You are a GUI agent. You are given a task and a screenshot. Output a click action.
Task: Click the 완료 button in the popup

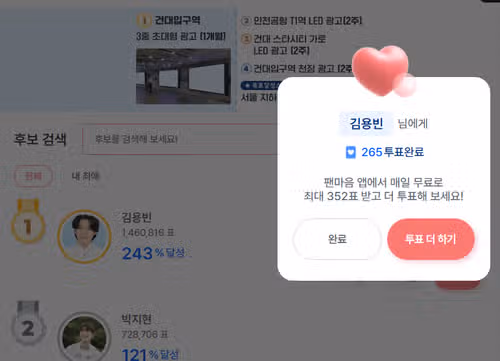[337, 239]
